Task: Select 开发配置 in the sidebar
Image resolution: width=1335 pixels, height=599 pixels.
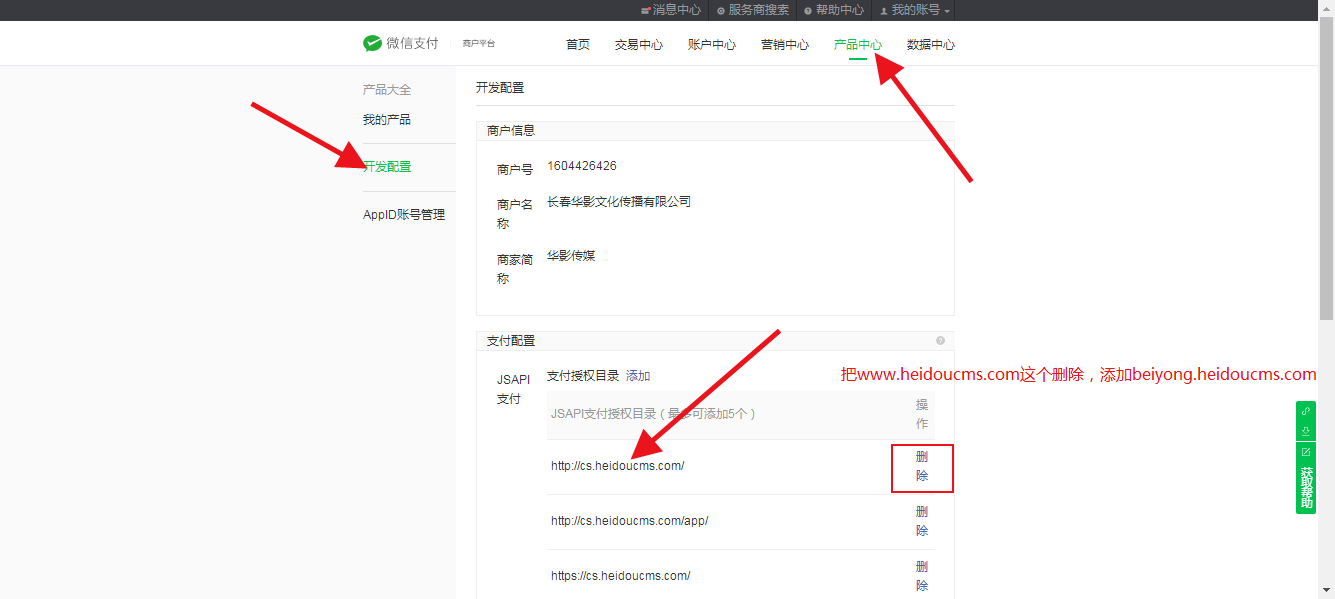Action: tap(387, 167)
